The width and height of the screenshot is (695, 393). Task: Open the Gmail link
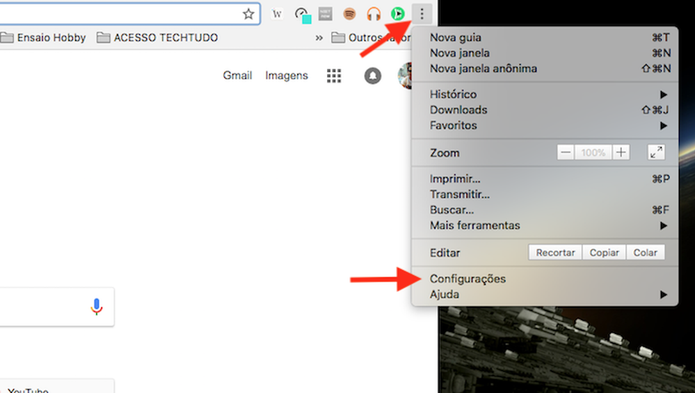click(237, 76)
